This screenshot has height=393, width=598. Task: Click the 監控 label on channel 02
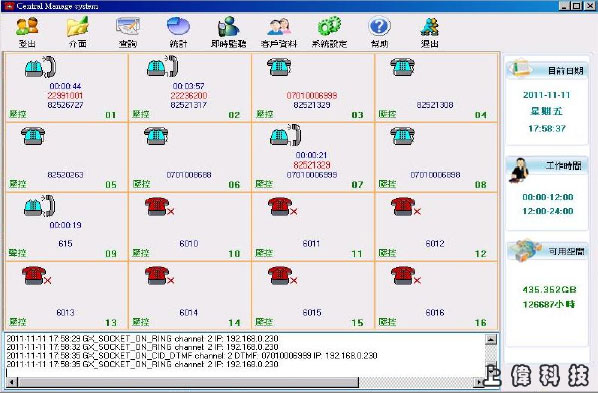click(x=141, y=114)
